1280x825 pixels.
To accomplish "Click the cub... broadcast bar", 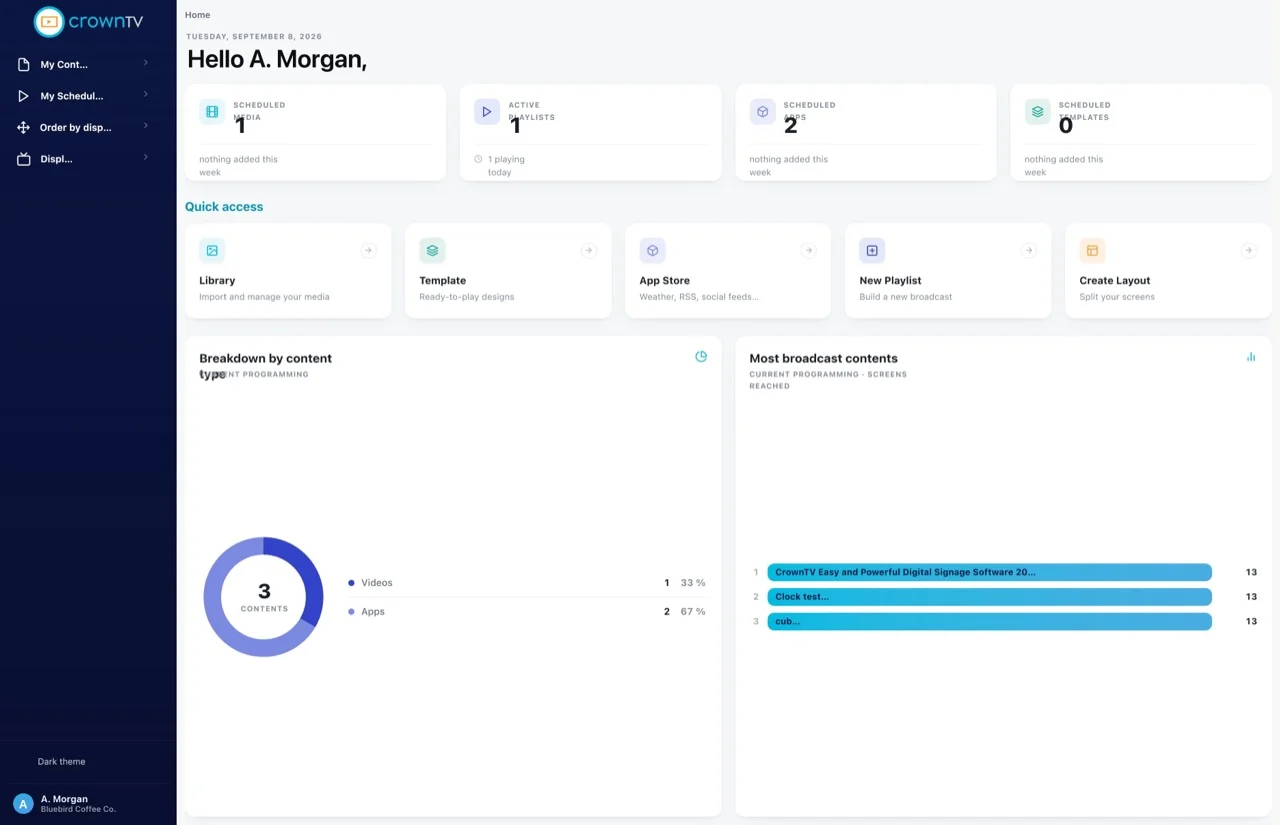I will point(989,621).
